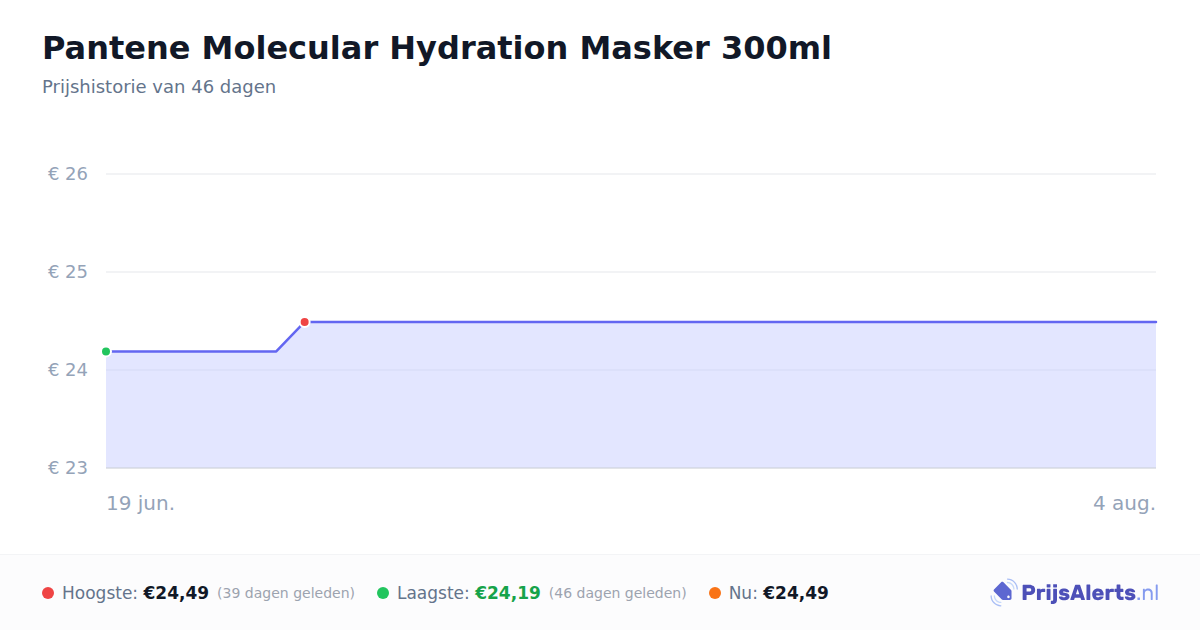
Task: Select the € 24 axis label
Action: point(68,370)
